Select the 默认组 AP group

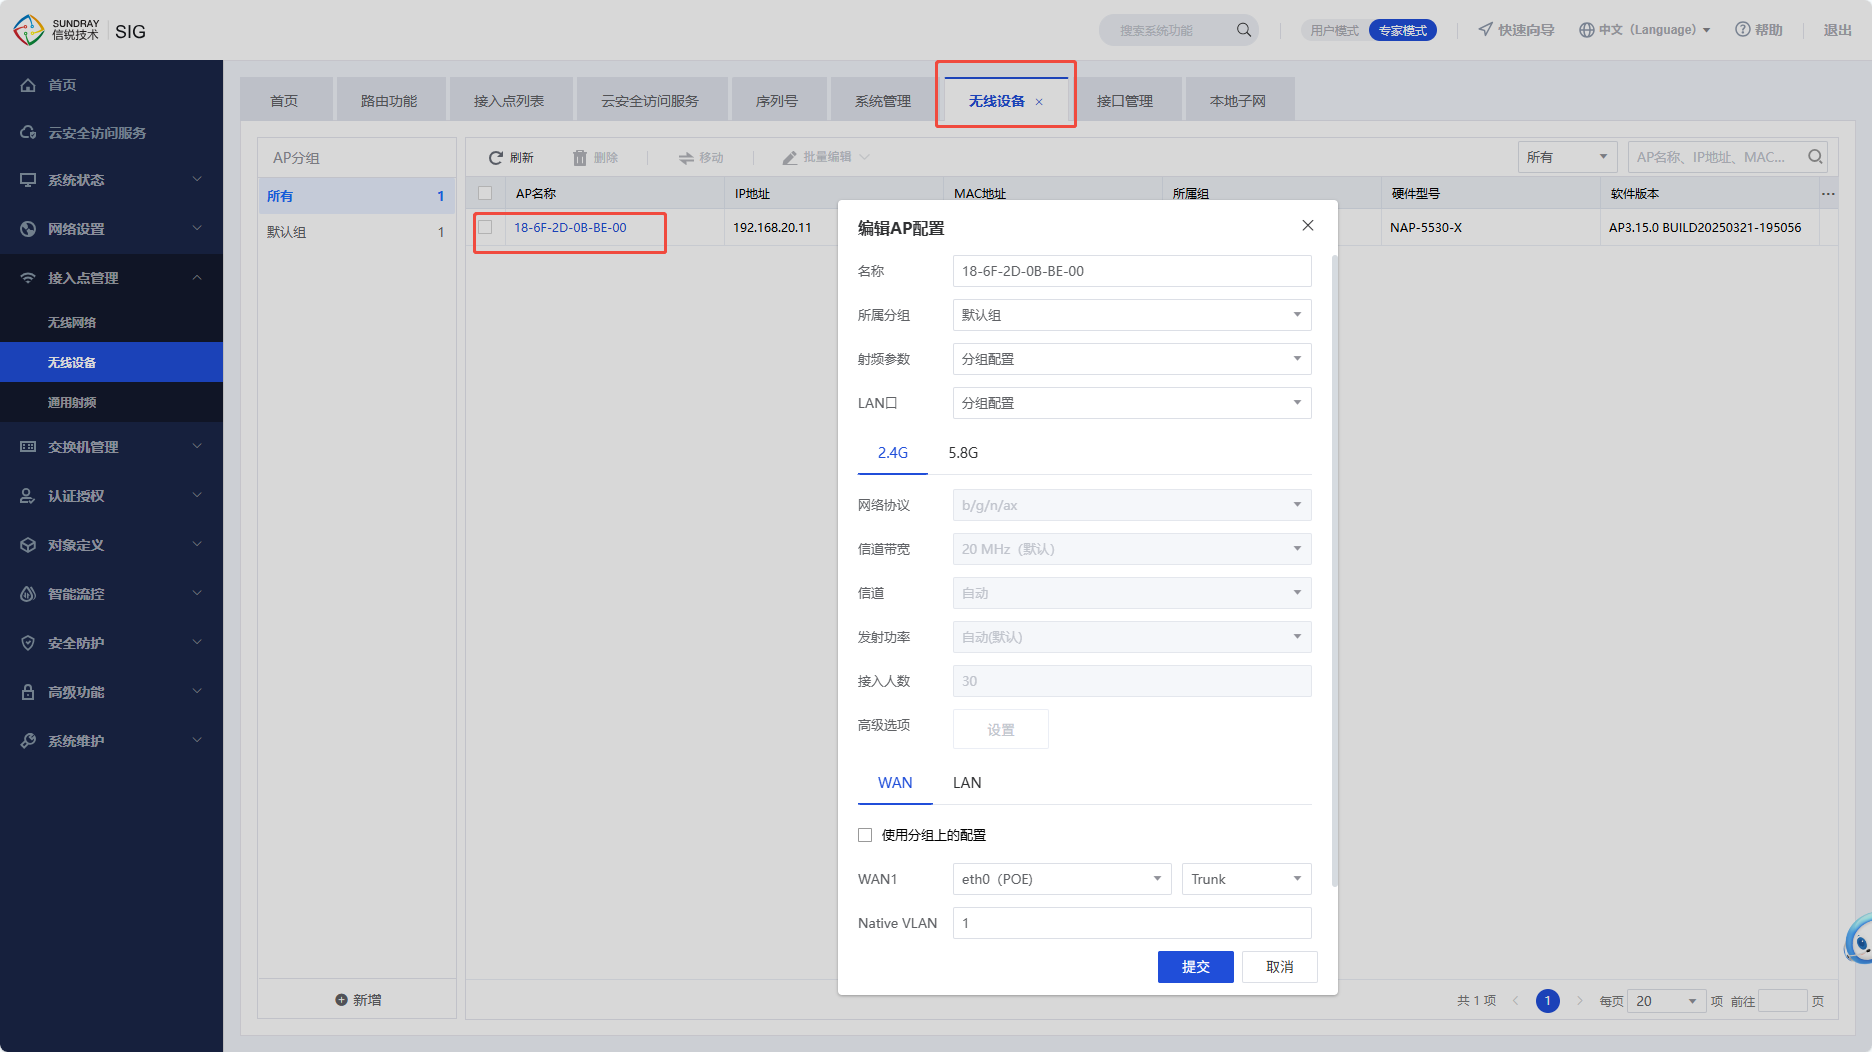click(x=356, y=232)
